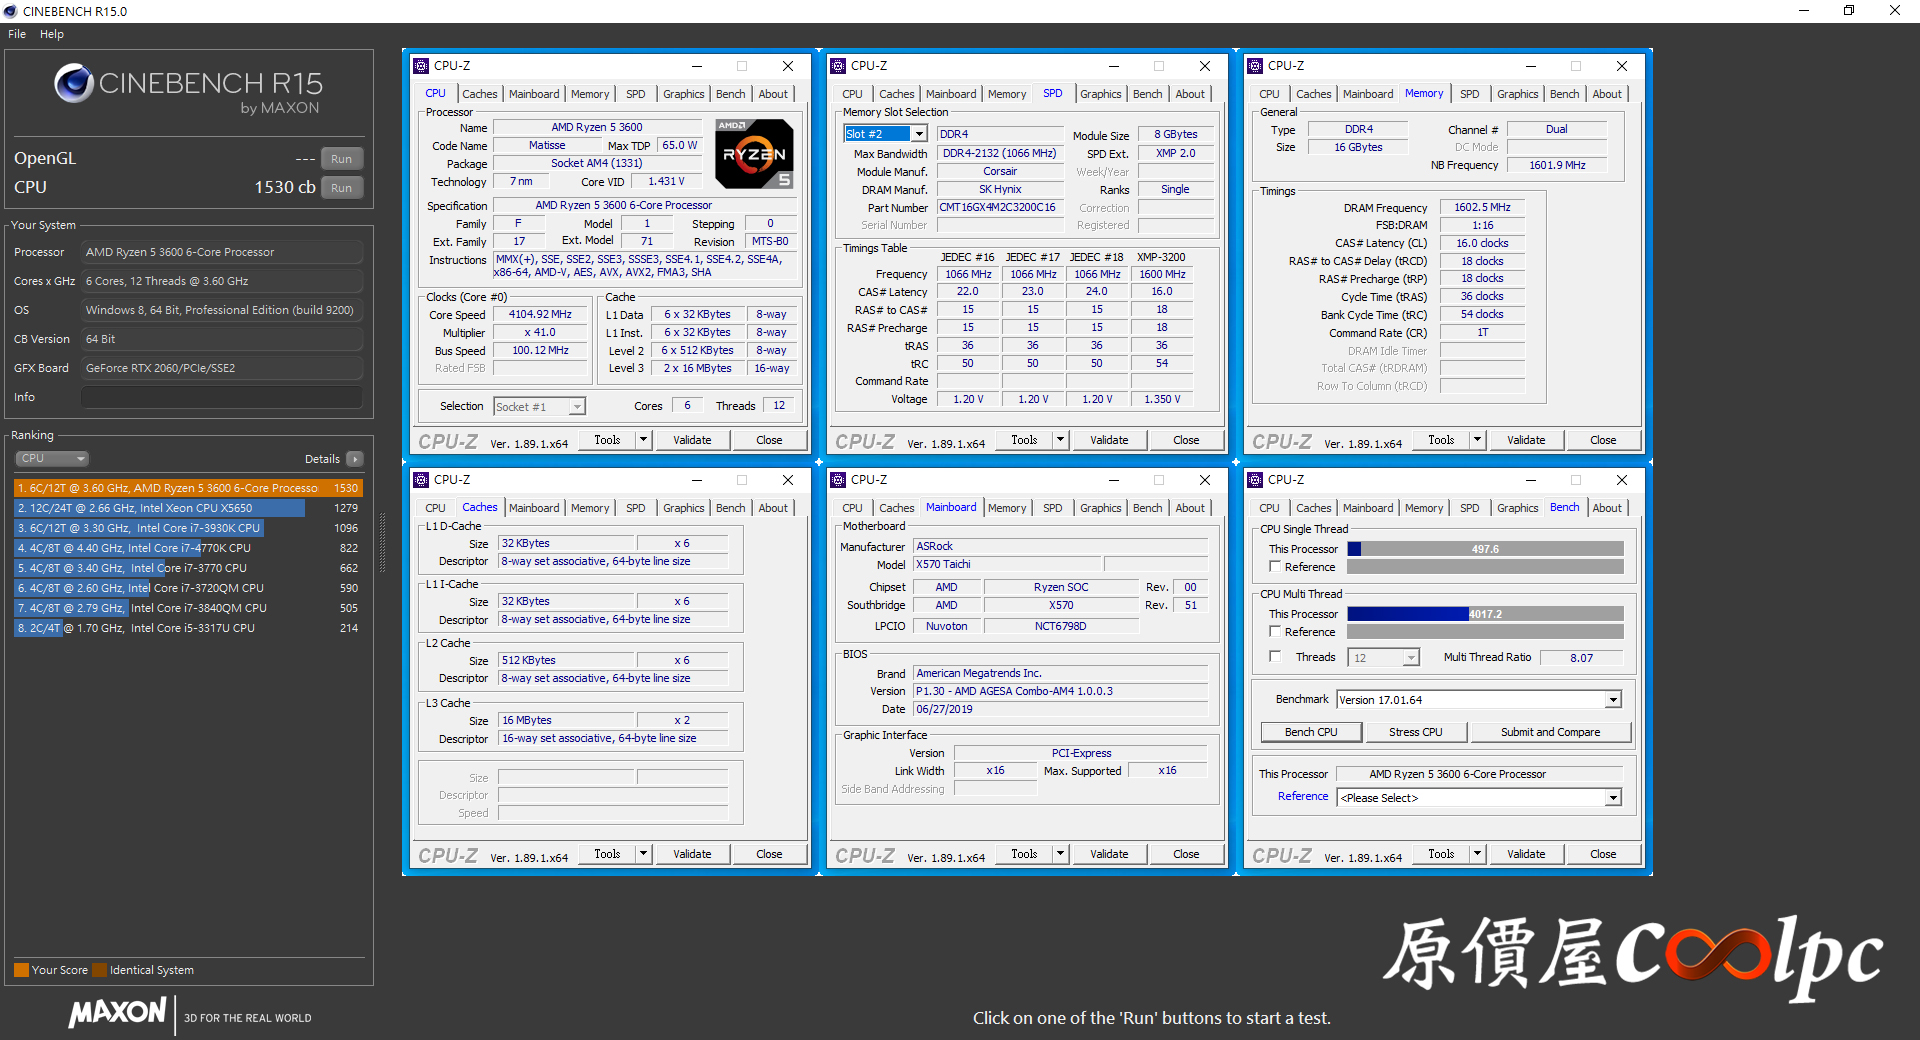This screenshot has height=1040, width=1920.
Task: Click the Coolpc watermark logo
Action: 1633,956
